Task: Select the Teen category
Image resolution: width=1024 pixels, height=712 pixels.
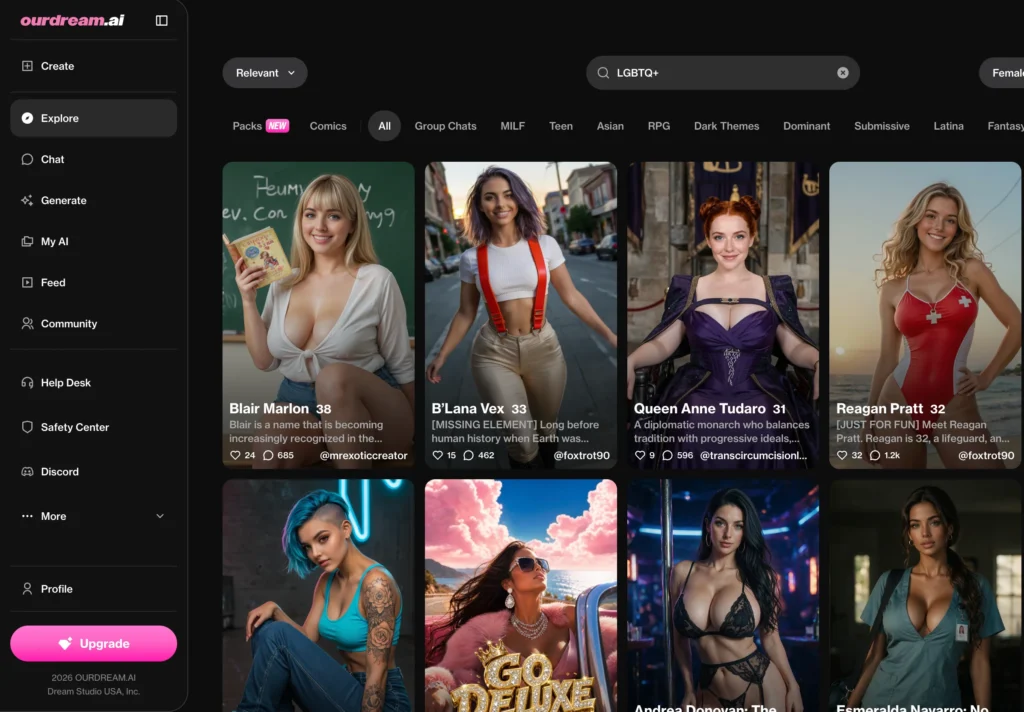Action: pos(561,126)
